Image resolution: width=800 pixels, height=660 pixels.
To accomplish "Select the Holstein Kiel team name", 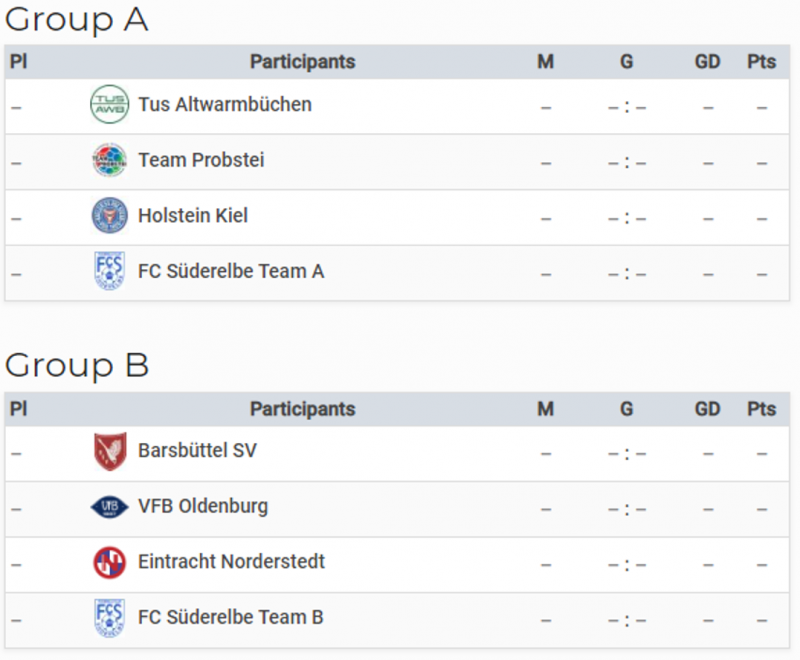I will [193, 216].
